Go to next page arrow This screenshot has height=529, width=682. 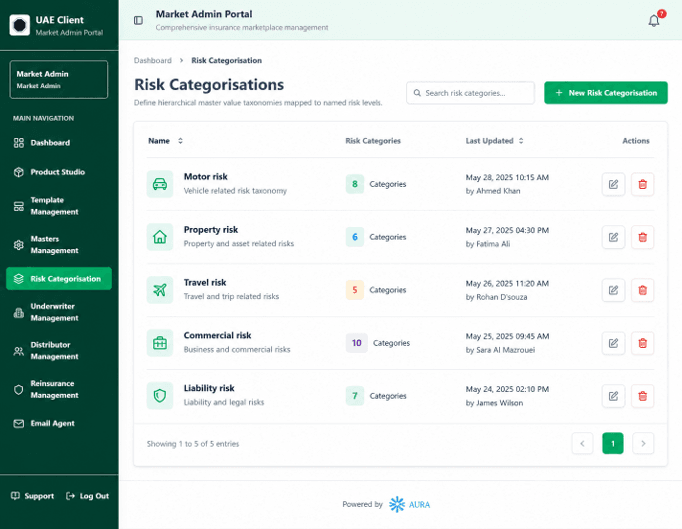pos(643,444)
